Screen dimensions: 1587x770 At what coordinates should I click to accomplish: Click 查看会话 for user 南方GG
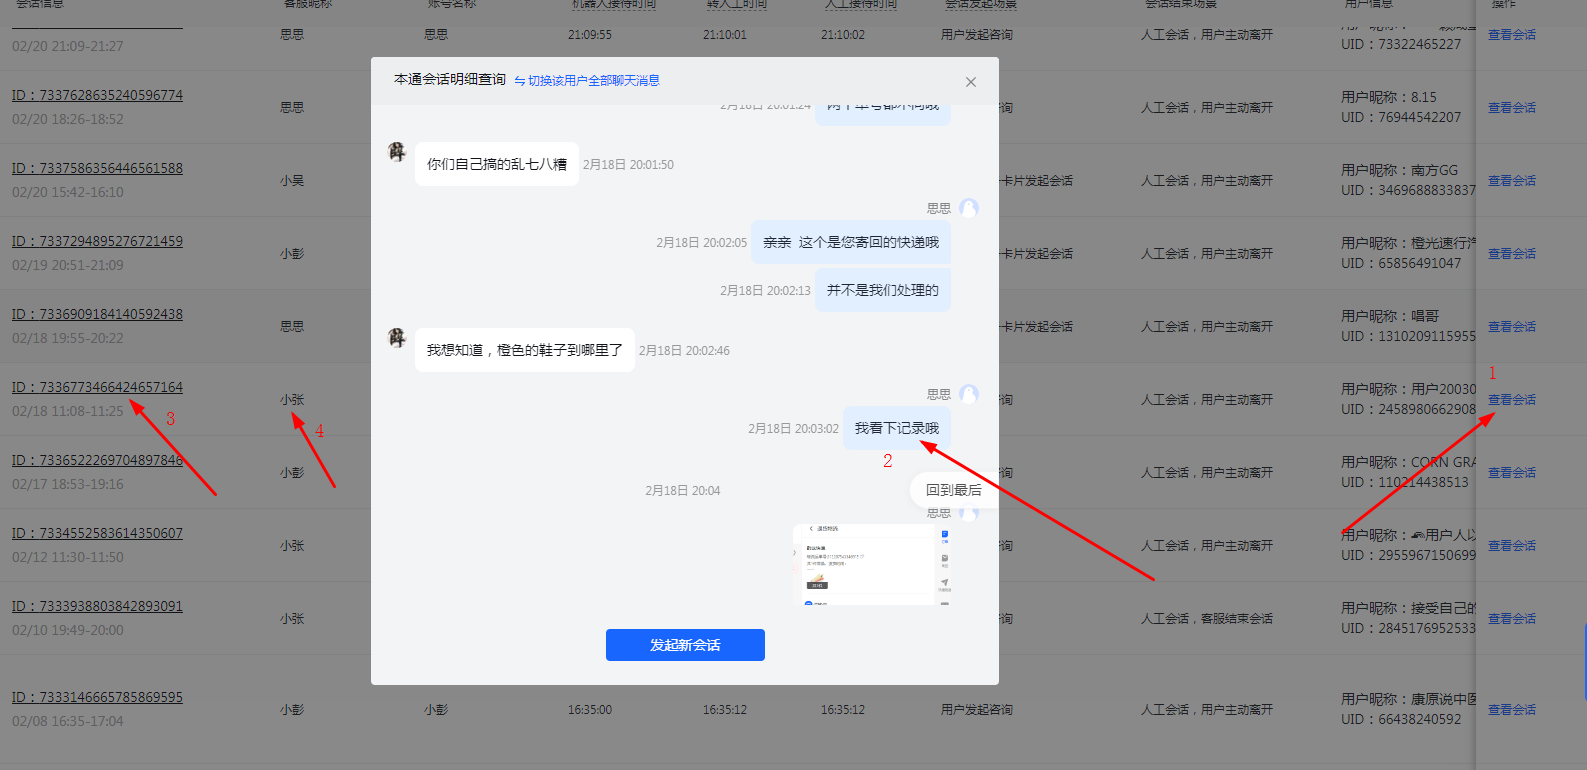[1511, 181]
